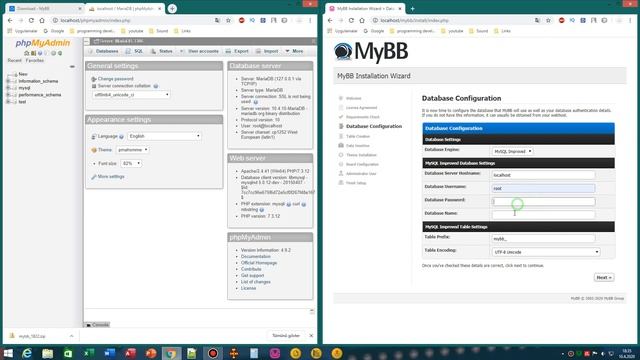640x360 pixels.
Task: Open the Console bar in phpMyAdmin
Action: [98, 325]
